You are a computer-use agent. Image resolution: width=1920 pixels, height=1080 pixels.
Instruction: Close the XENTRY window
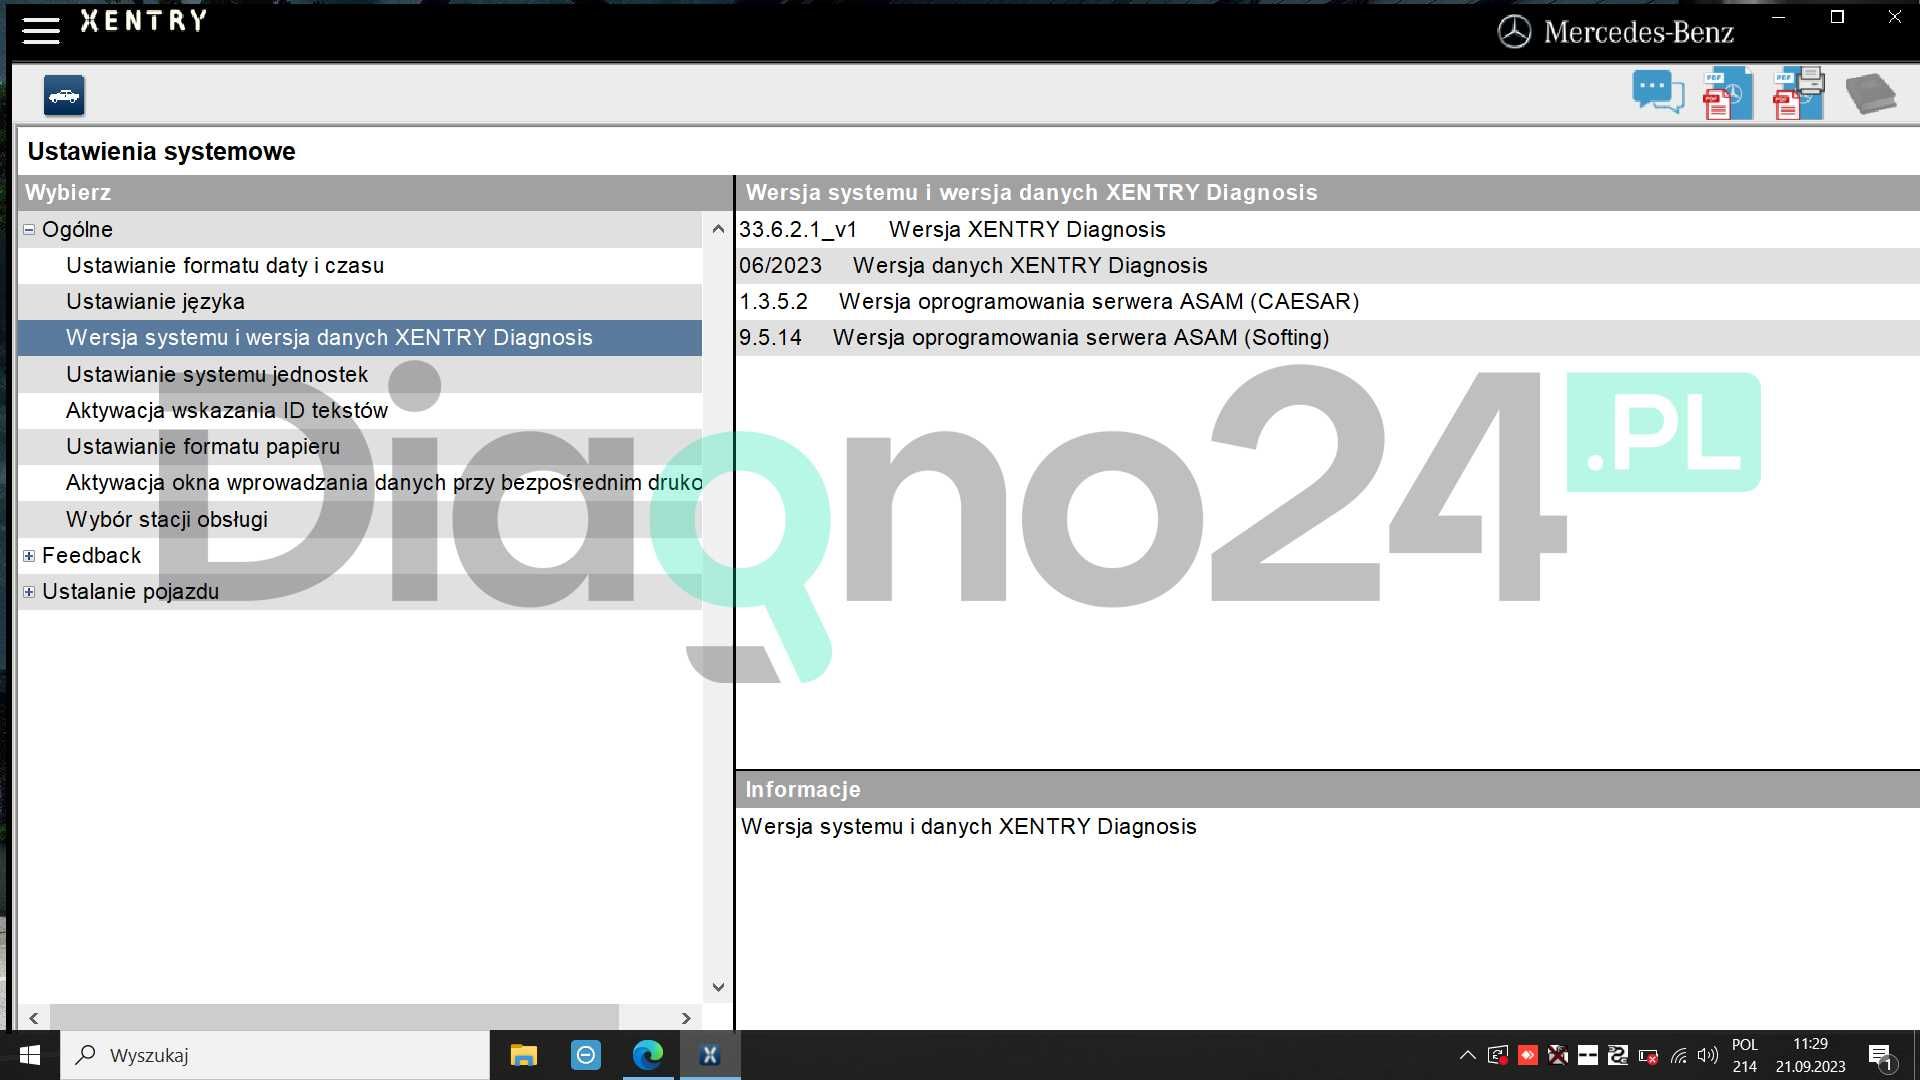click(1894, 17)
